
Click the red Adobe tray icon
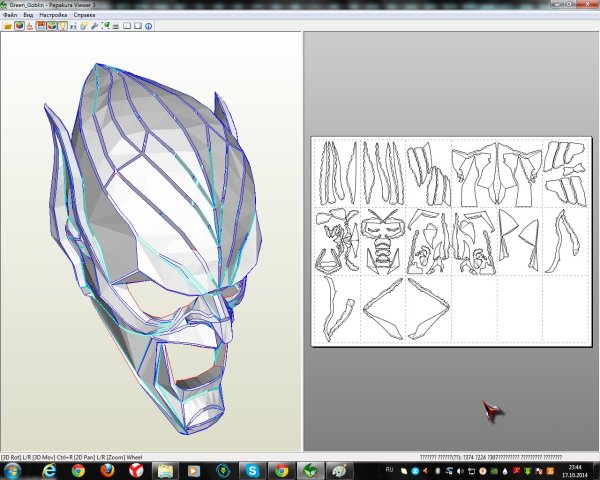(516, 471)
